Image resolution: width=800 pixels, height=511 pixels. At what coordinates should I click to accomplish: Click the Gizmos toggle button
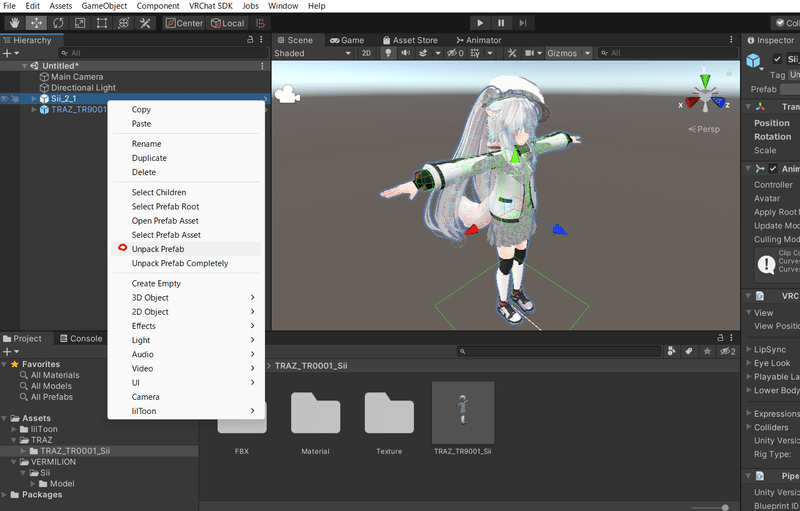562,53
